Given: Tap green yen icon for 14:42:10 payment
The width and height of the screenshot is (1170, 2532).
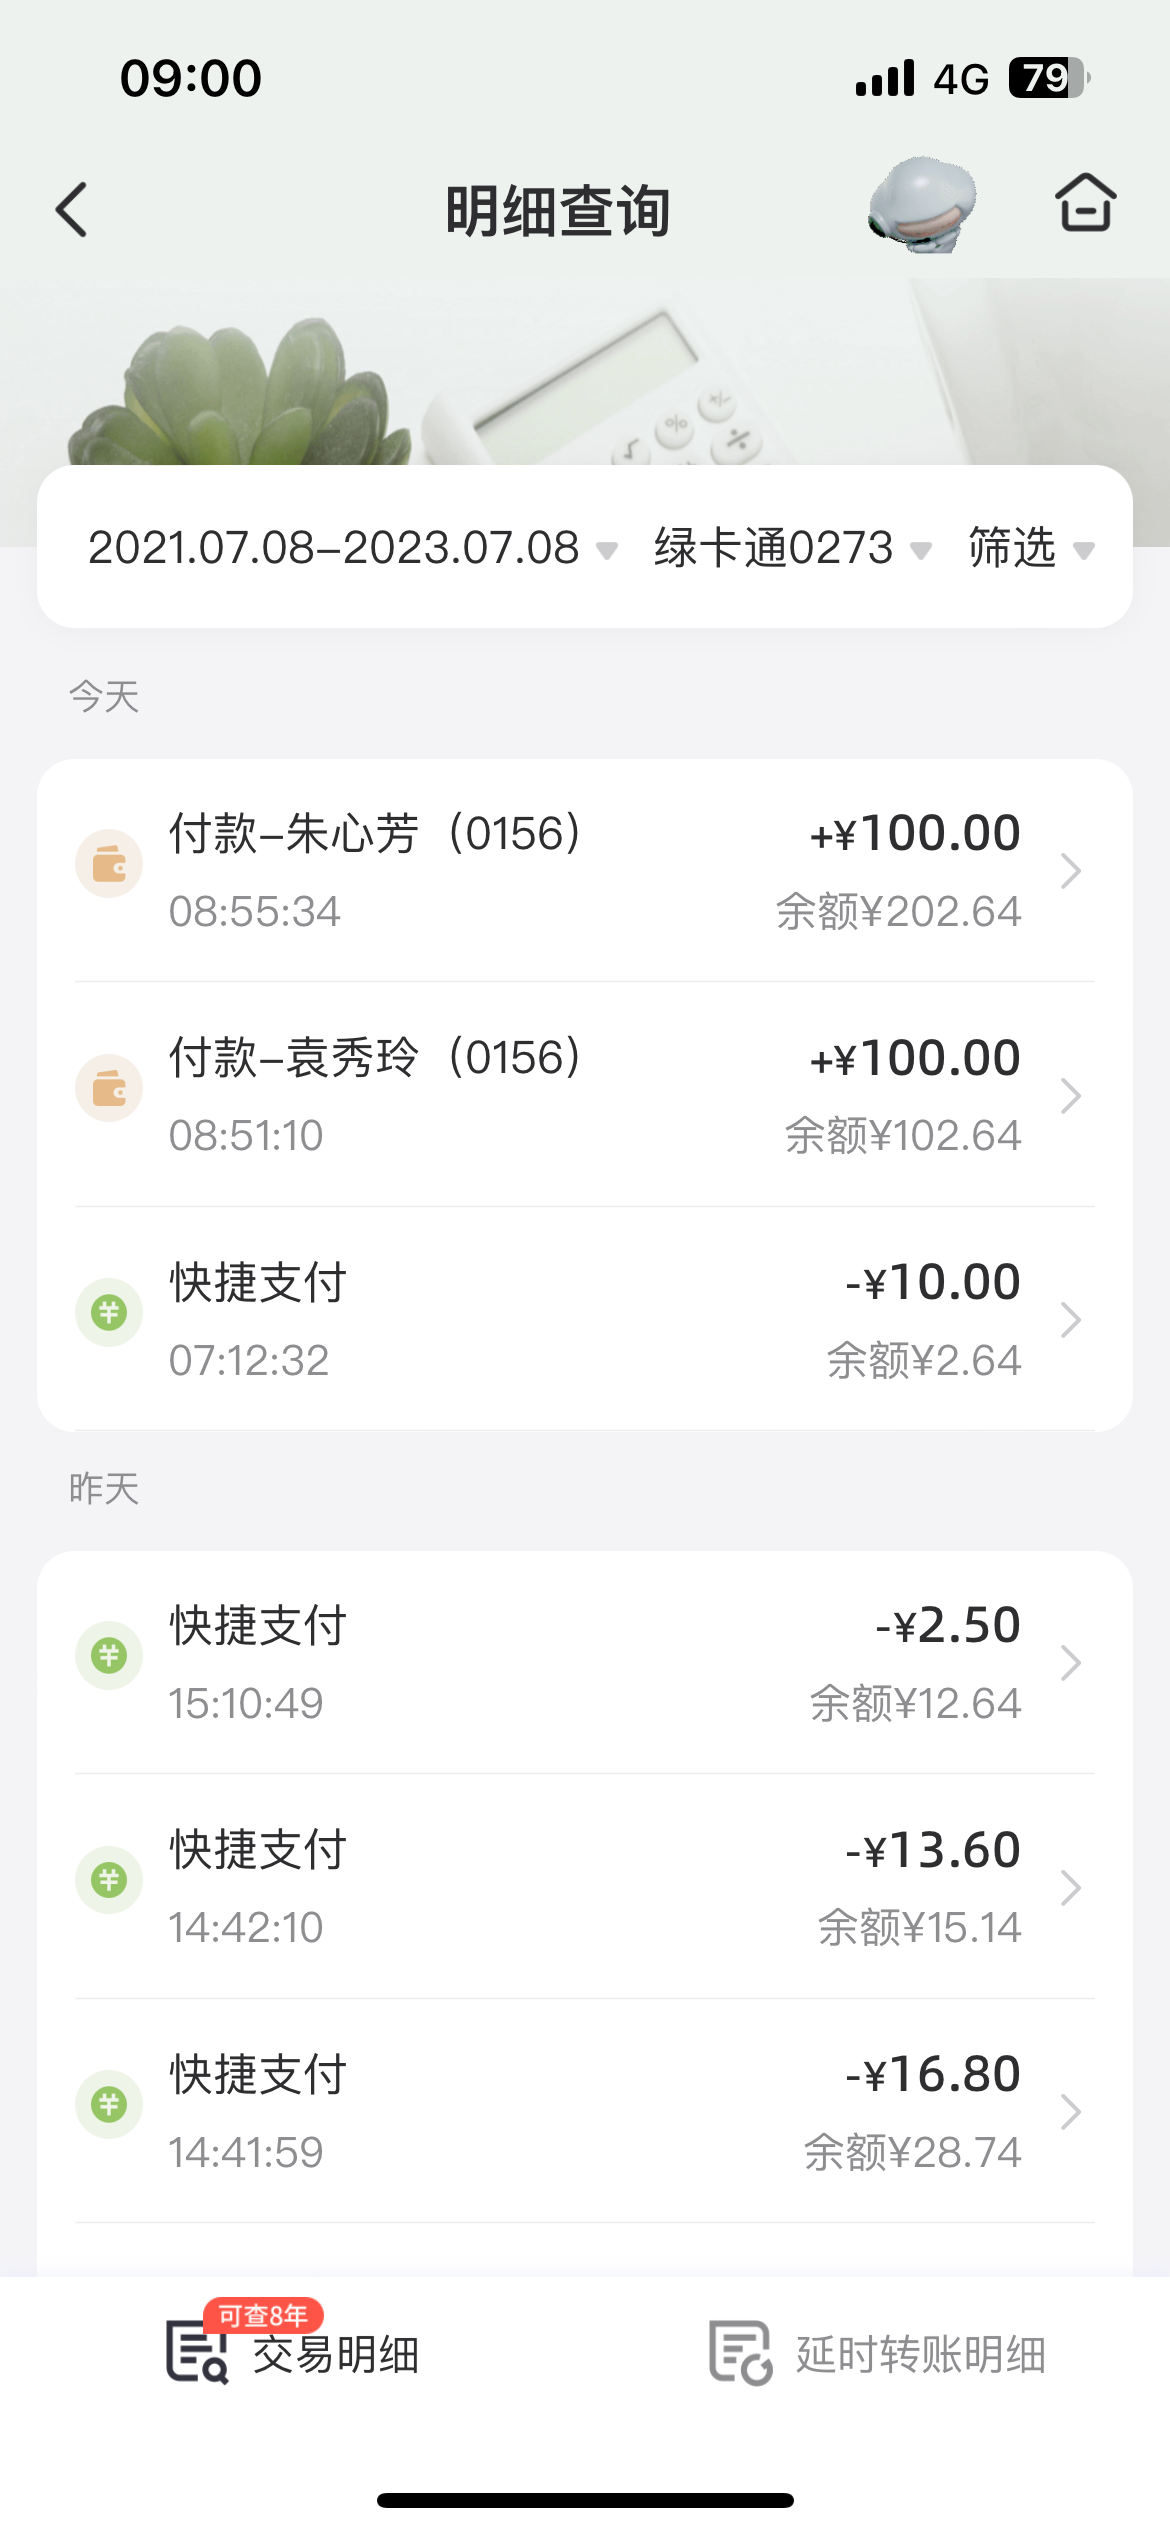Looking at the screenshot, I should click(109, 1880).
